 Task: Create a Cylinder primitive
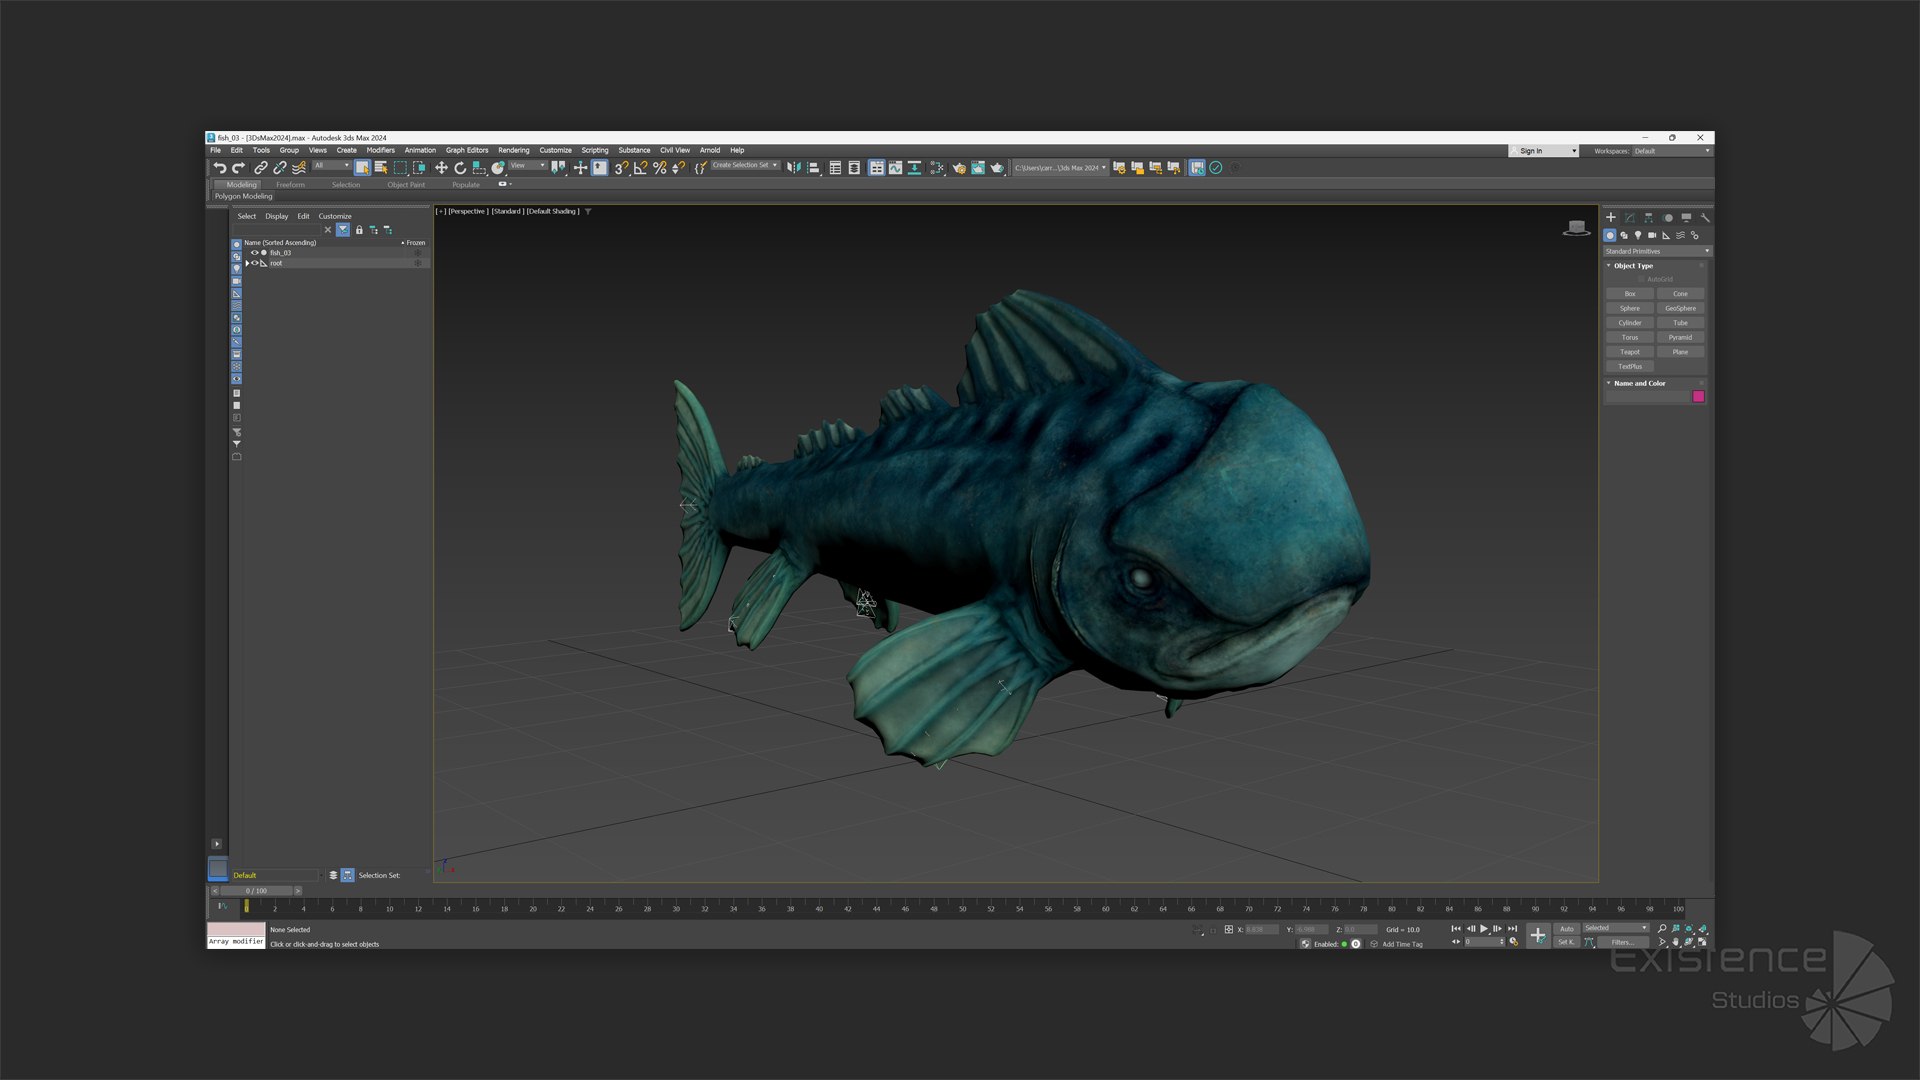pos(1630,323)
